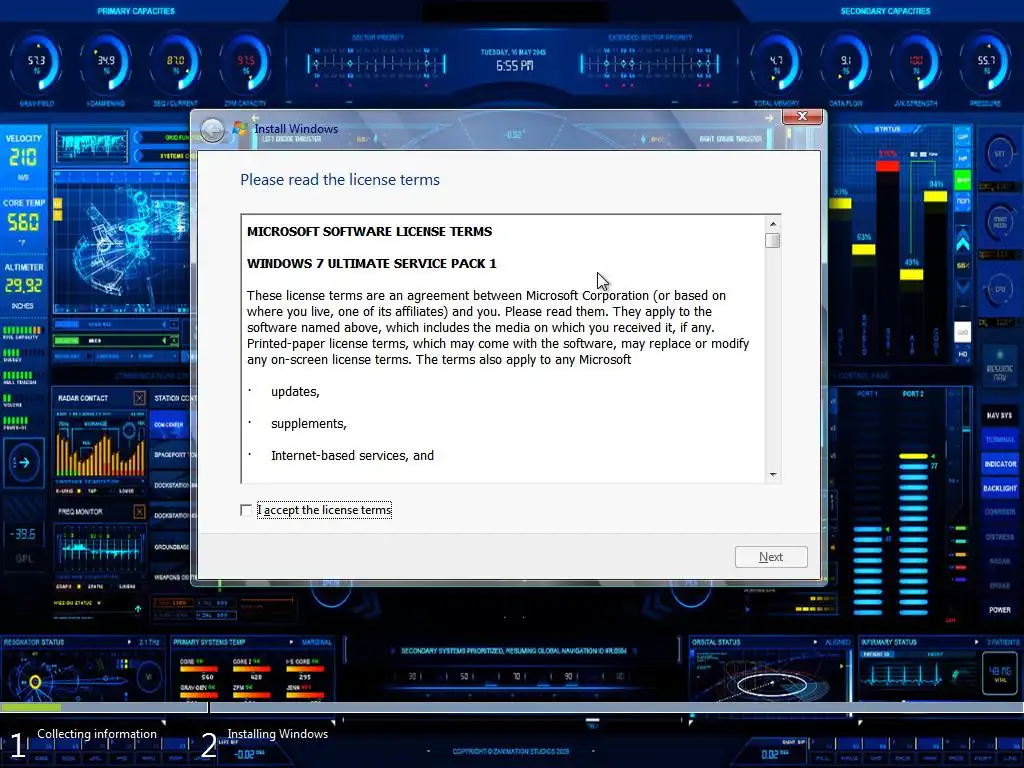This screenshot has width=1024, height=768.
Task: Click the paragraph starting 'These license terms are'
Action: pyautogui.click(x=498, y=327)
